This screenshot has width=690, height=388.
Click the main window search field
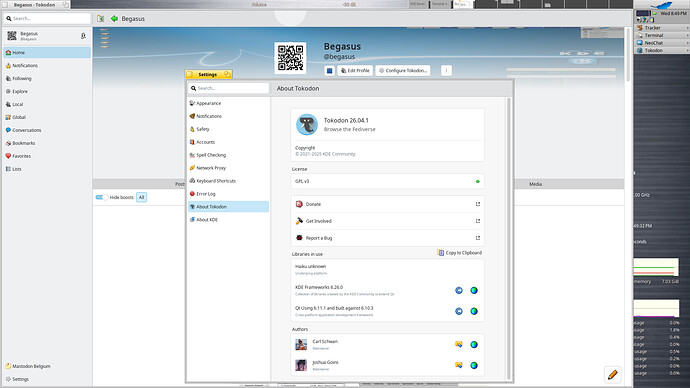pyautogui.click(x=47, y=18)
